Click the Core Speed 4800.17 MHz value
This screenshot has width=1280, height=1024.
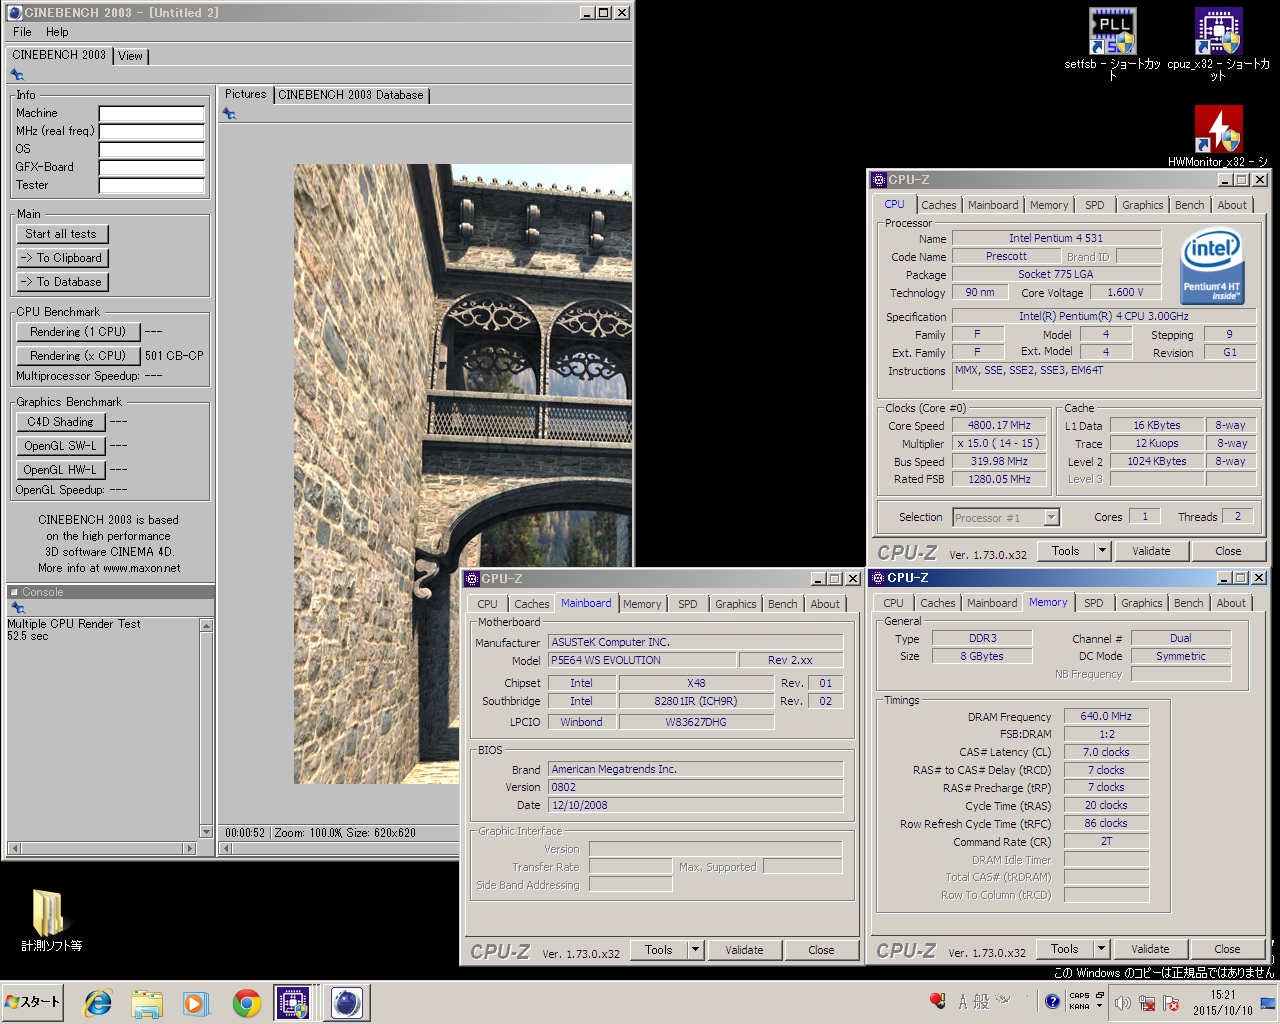[999, 425]
